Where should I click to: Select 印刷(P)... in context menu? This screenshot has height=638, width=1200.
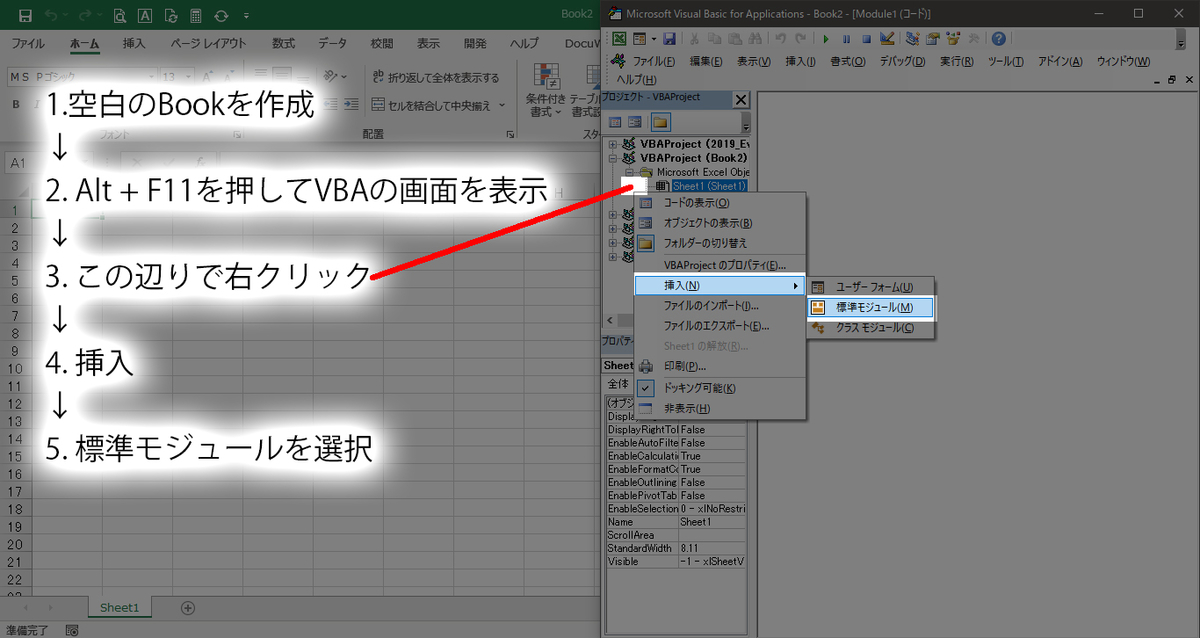(720, 366)
